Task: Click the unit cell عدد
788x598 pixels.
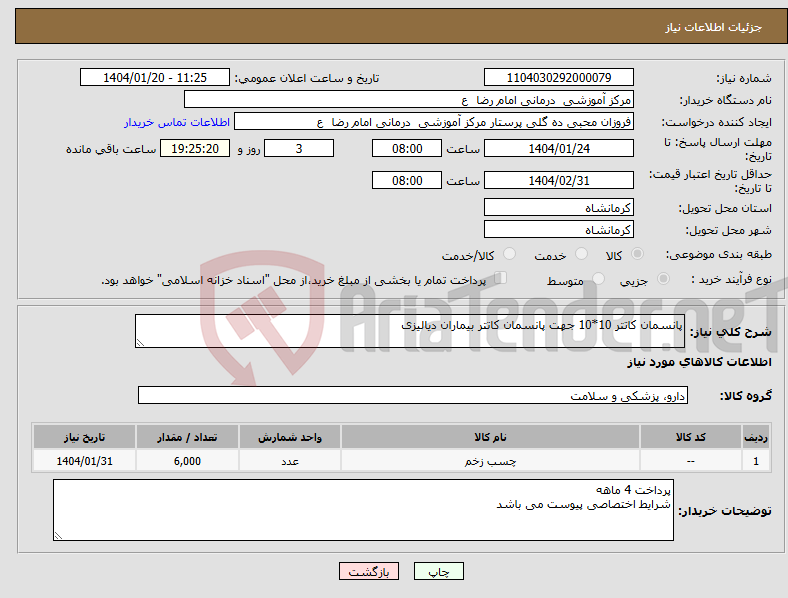Action: 290,460
